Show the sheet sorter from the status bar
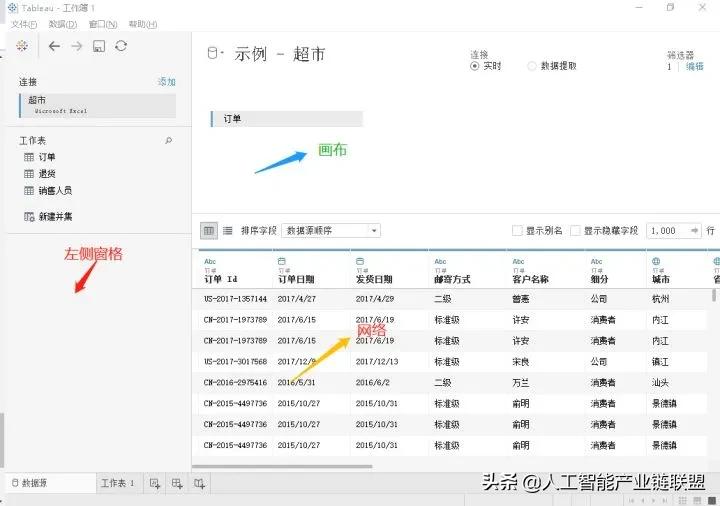 683,500
